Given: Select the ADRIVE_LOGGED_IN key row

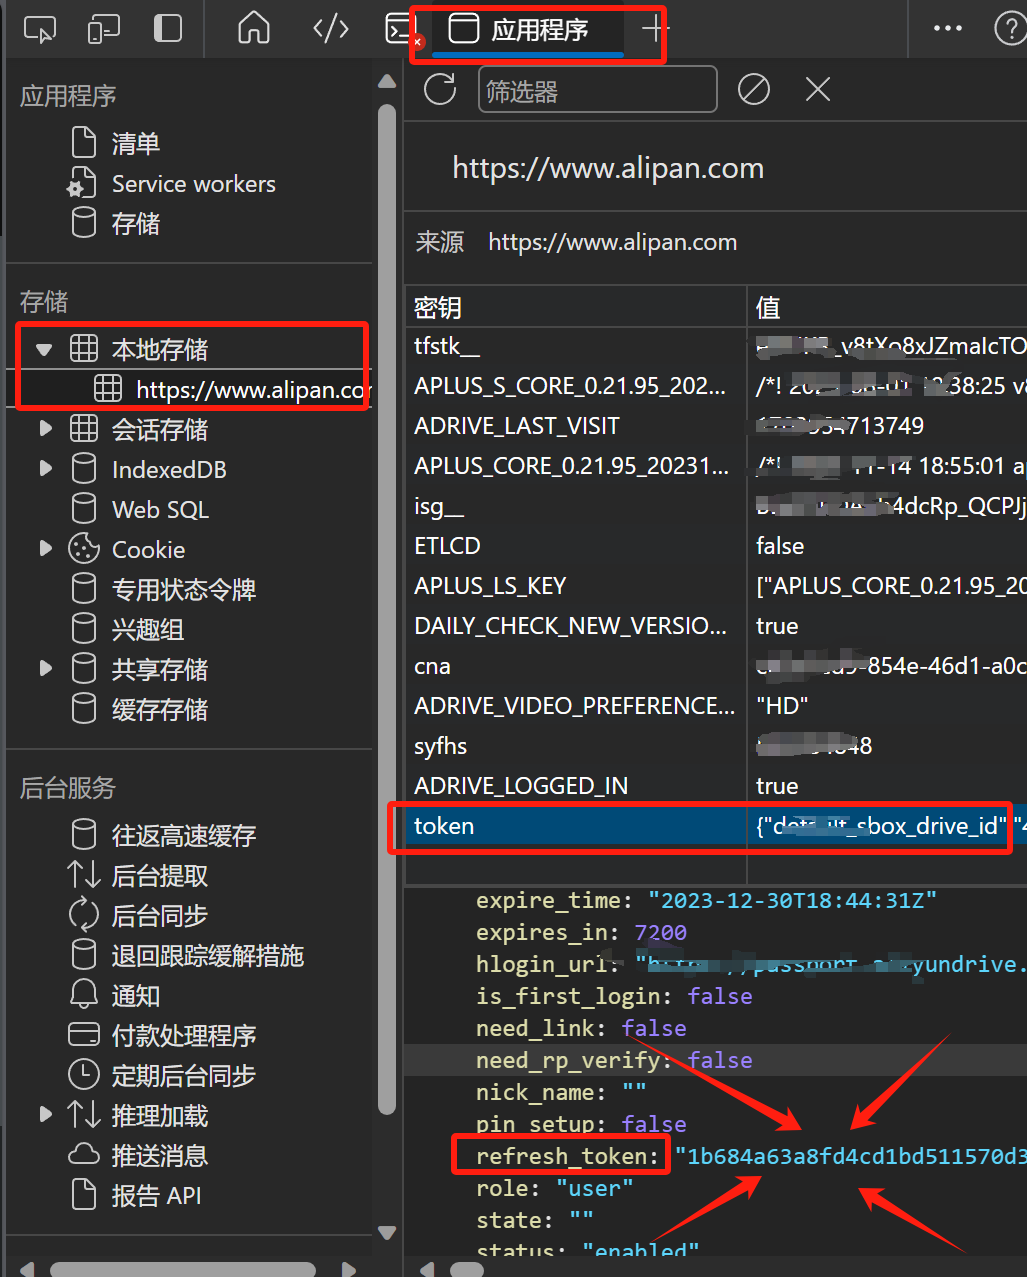Looking at the screenshot, I should click(x=716, y=786).
